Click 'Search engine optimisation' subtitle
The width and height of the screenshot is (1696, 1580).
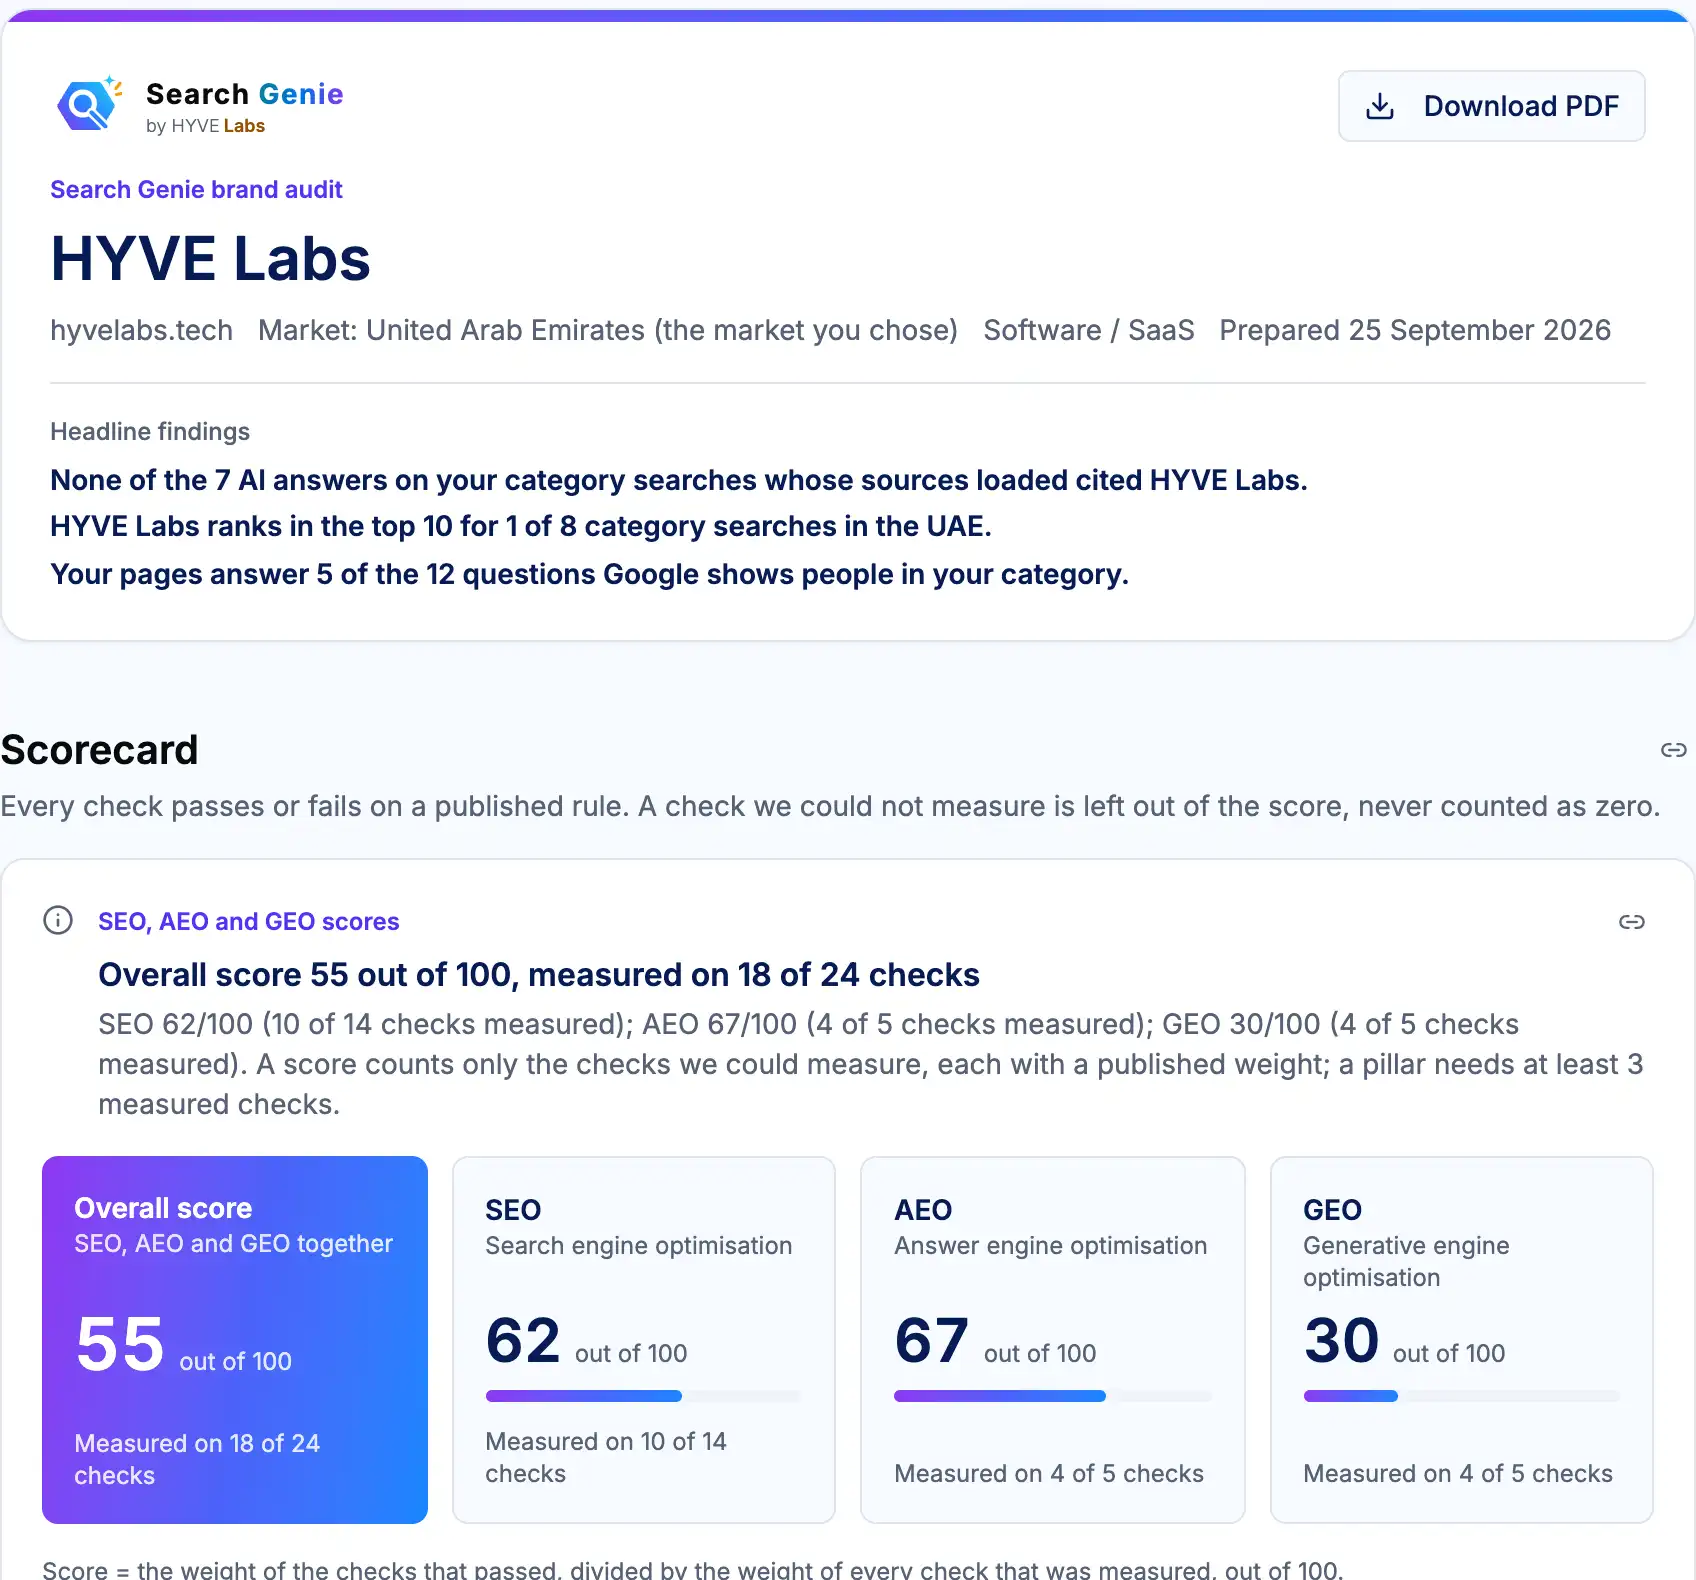638,1246
